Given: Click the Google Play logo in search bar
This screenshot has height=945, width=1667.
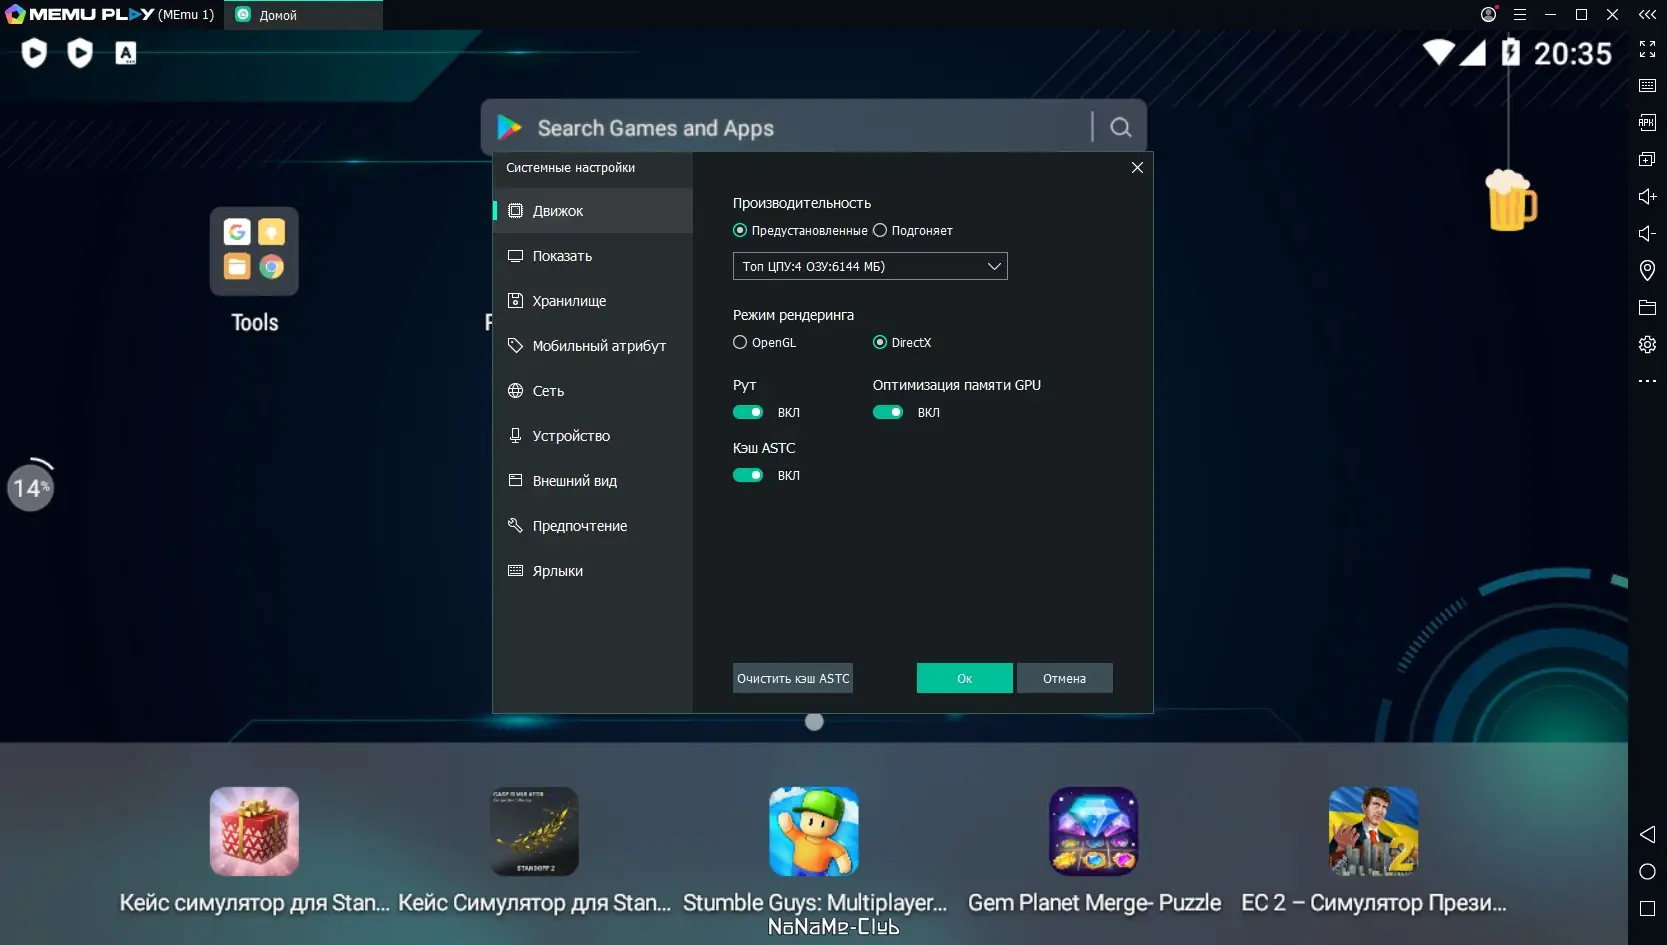Looking at the screenshot, I should [x=510, y=127].
